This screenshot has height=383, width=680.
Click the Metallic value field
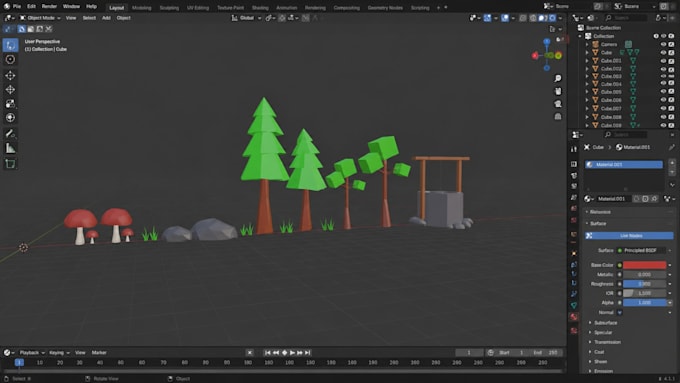[644, 275]
